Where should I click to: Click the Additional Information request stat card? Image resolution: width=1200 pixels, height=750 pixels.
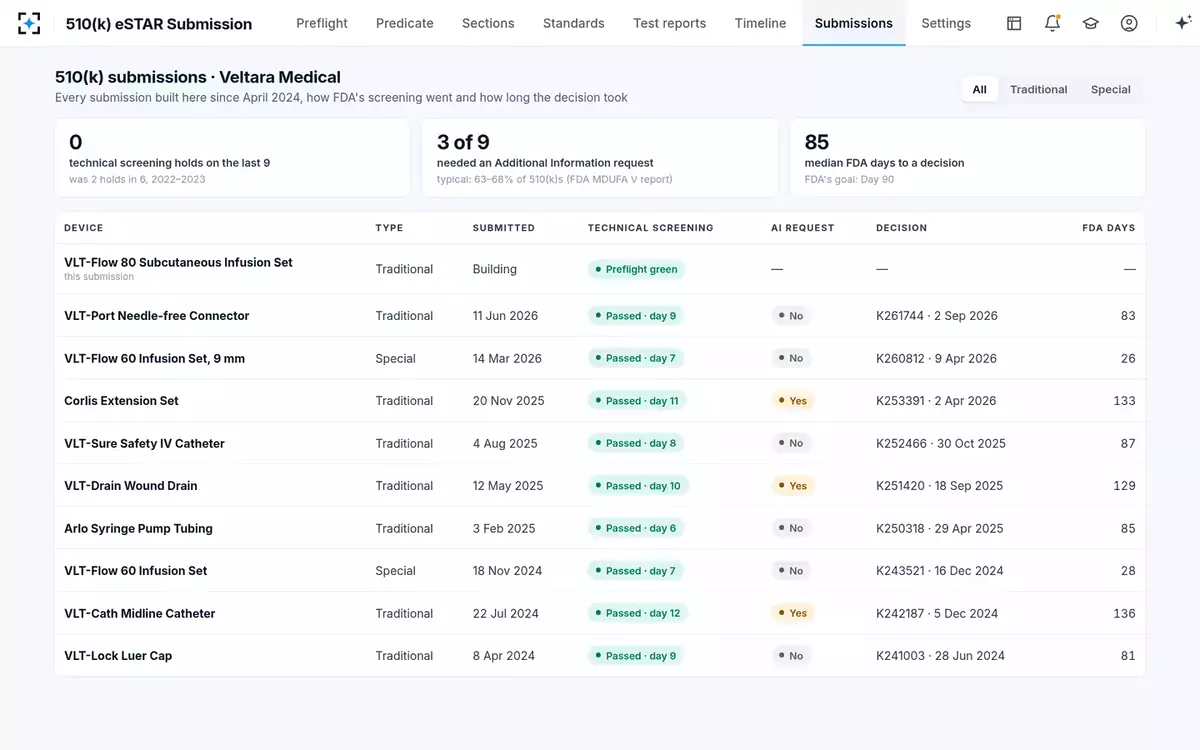[x=600, y=158]
